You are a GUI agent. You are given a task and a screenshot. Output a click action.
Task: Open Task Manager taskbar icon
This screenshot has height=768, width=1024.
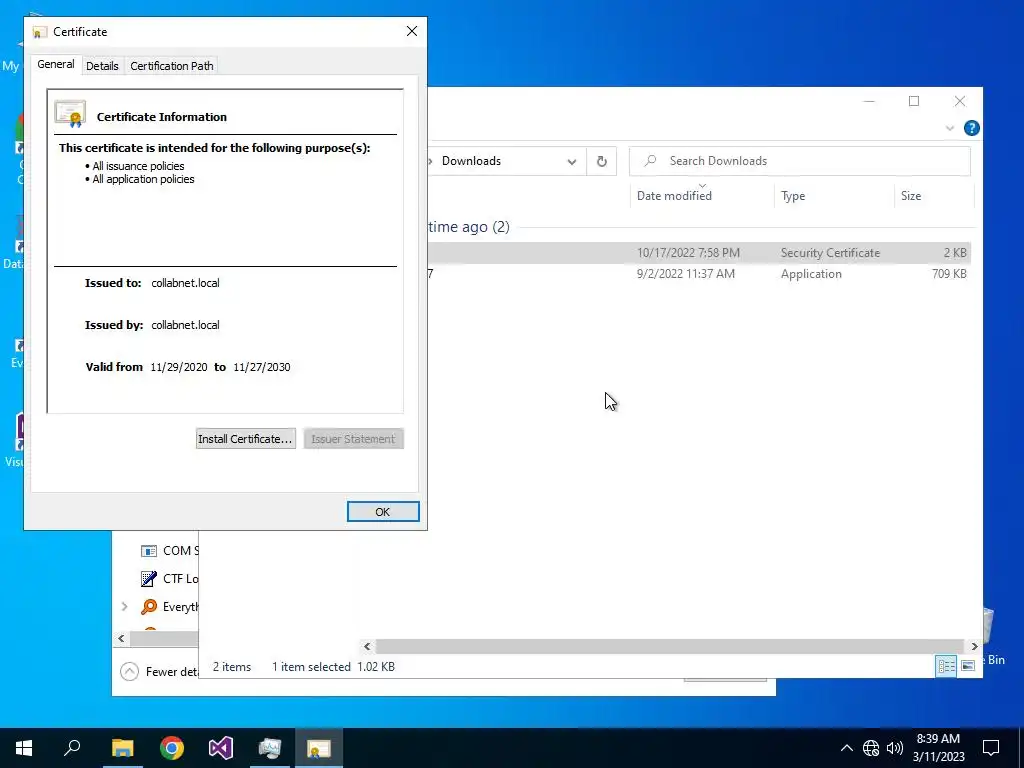270,748
